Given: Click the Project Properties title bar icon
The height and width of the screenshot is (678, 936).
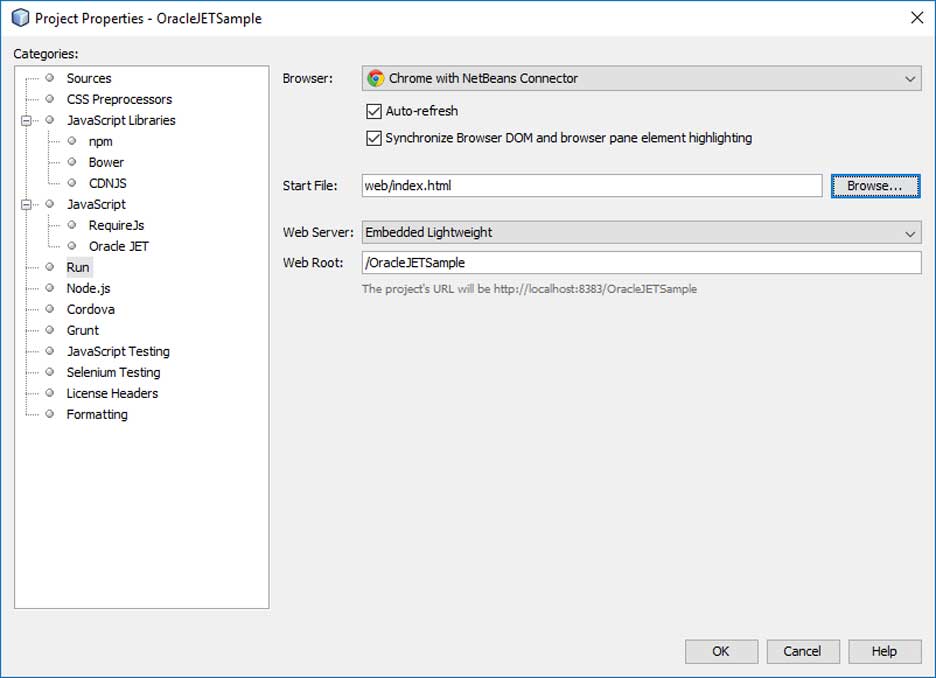Looking at the screenshot, I should pos(20,17).
